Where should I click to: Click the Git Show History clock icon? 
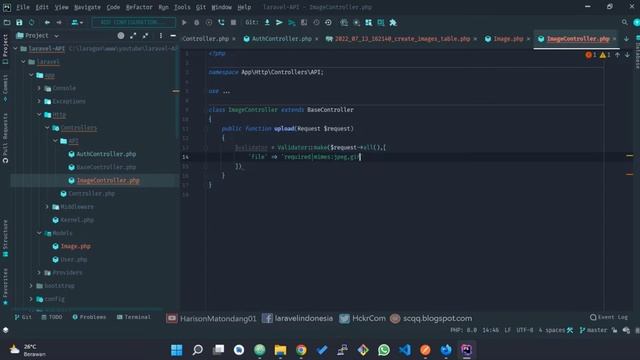click(316, 22)
